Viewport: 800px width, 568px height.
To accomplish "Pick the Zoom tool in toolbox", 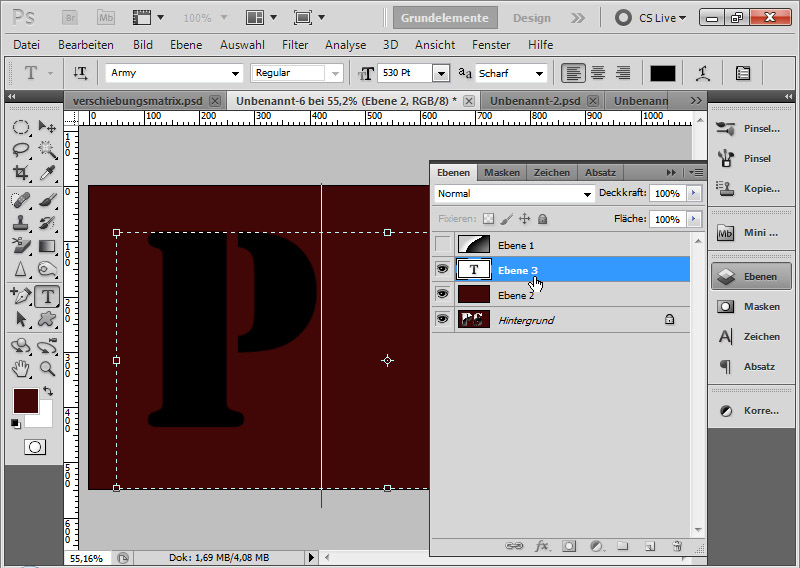I will pyautogui.click(x=46, y=368).
